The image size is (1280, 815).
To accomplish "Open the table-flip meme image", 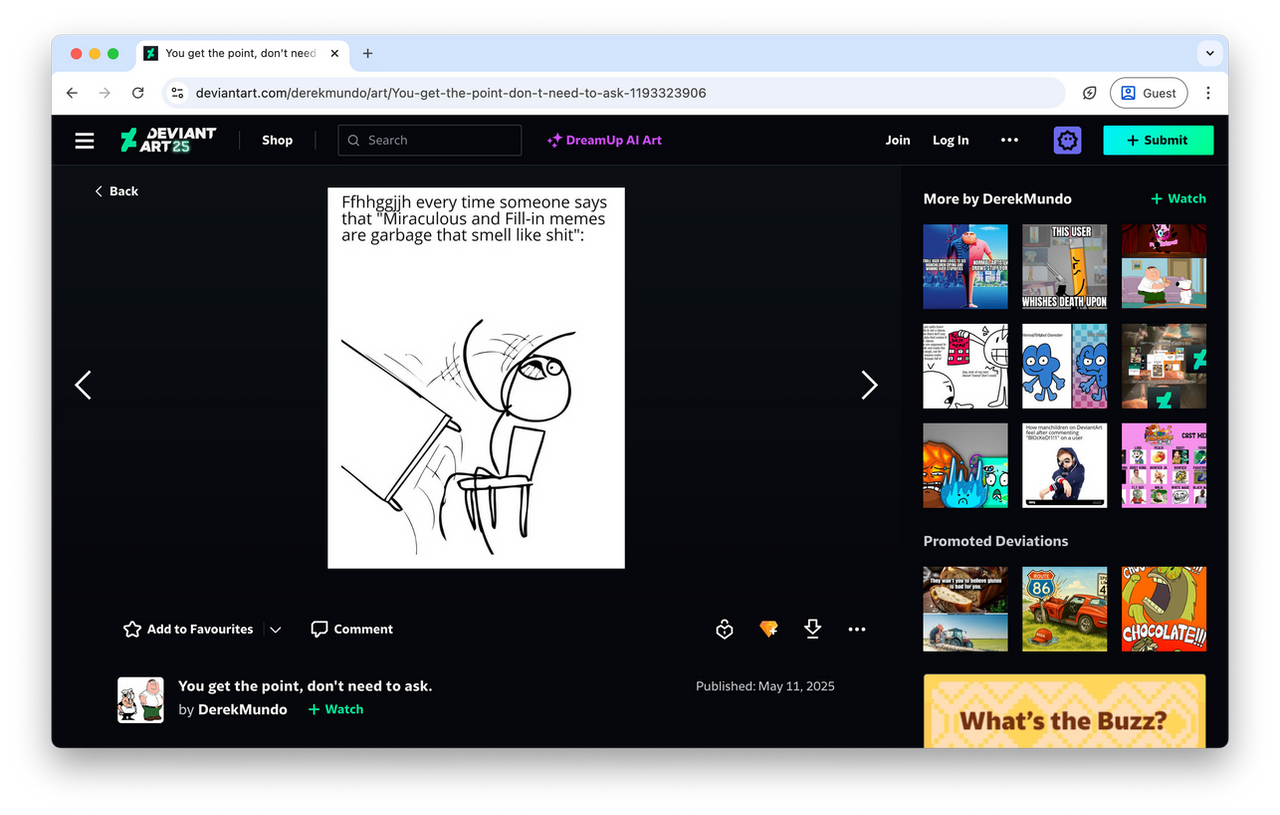I will tap(476, 378).
